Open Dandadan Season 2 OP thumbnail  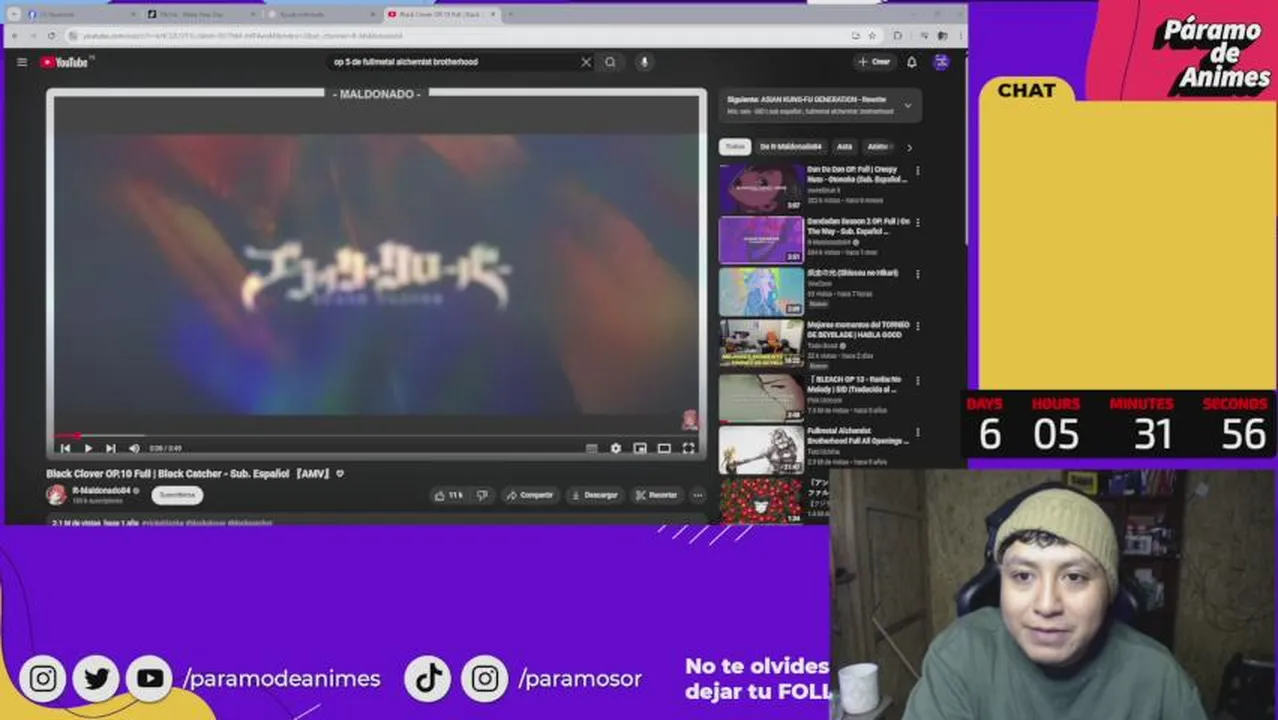761,240
